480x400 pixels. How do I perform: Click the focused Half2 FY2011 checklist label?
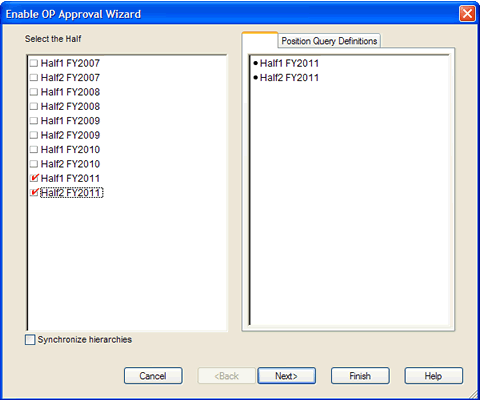coord(72,192)
